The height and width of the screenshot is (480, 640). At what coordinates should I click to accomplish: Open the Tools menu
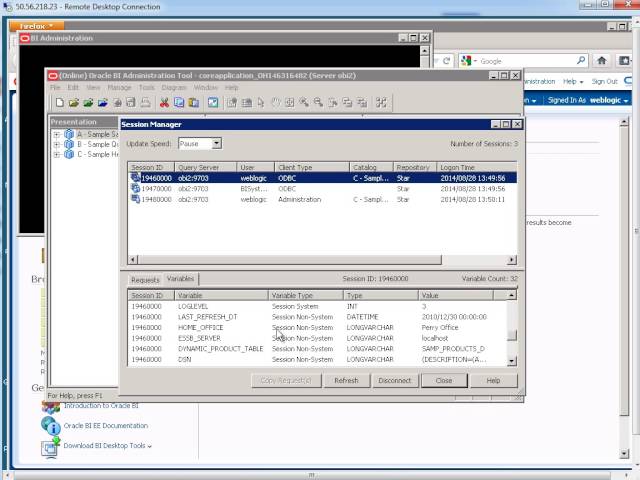click(147, 87)
